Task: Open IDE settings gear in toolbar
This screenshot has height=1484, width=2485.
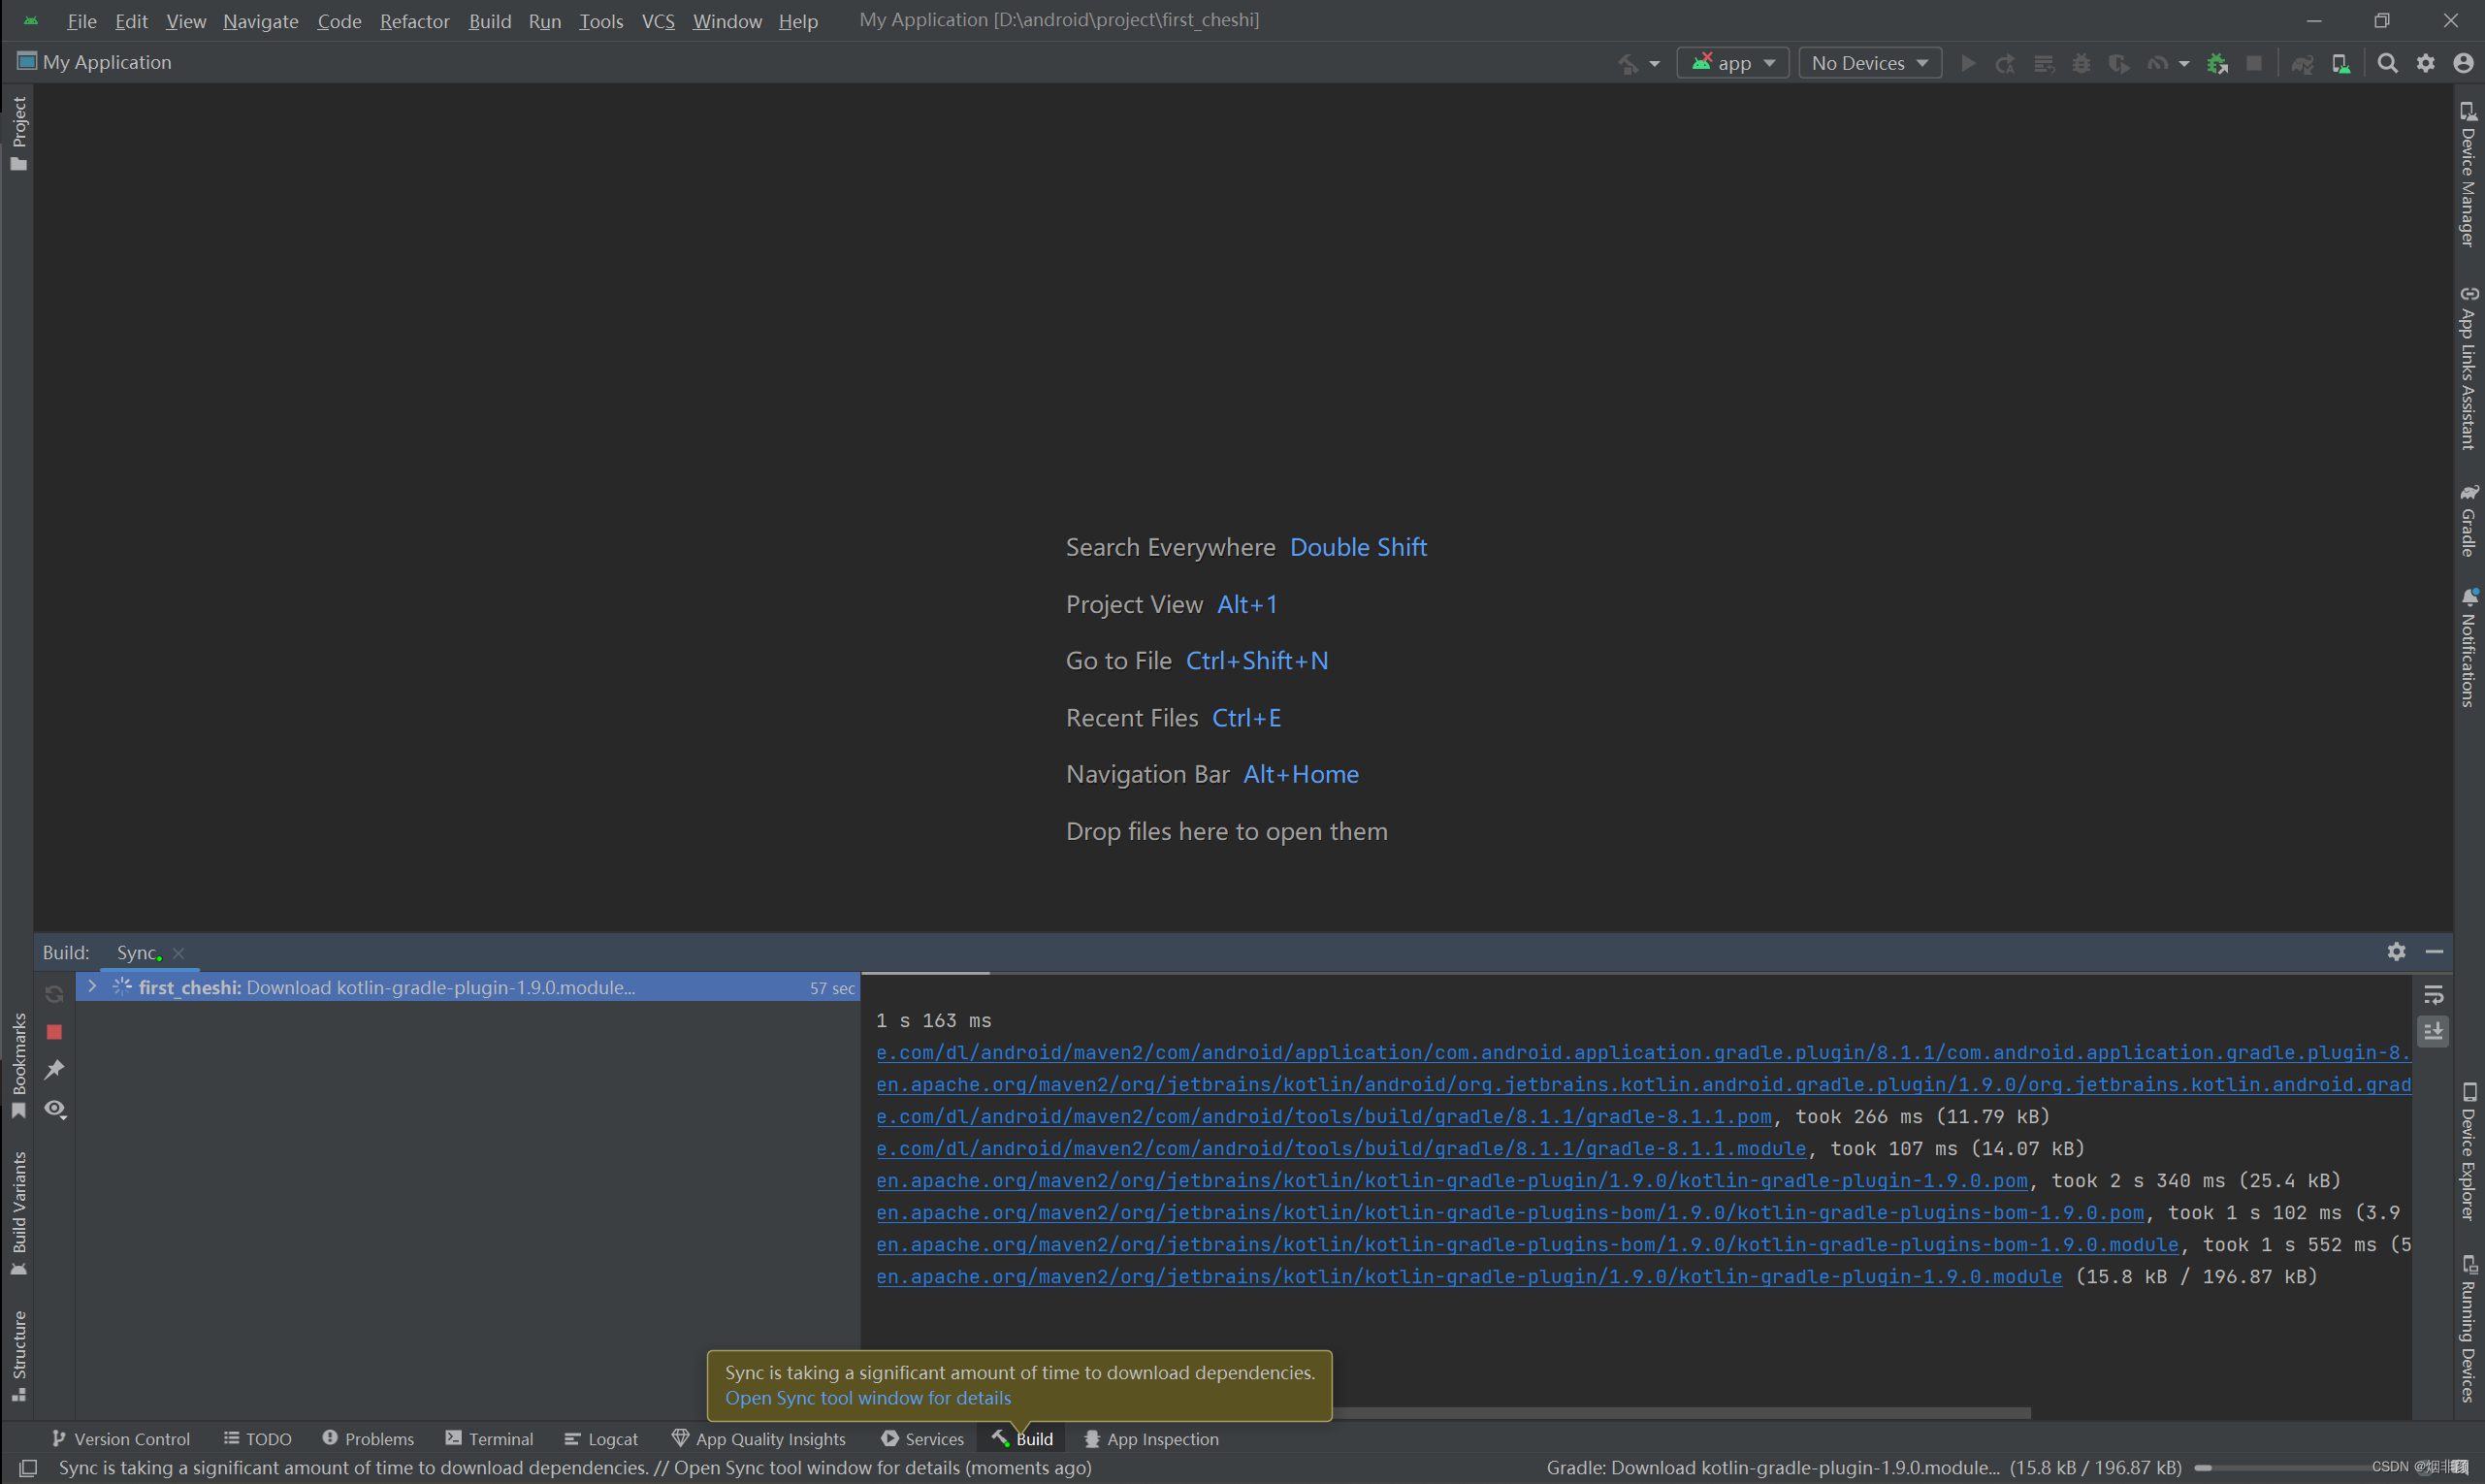Action: click(2426, 63)
